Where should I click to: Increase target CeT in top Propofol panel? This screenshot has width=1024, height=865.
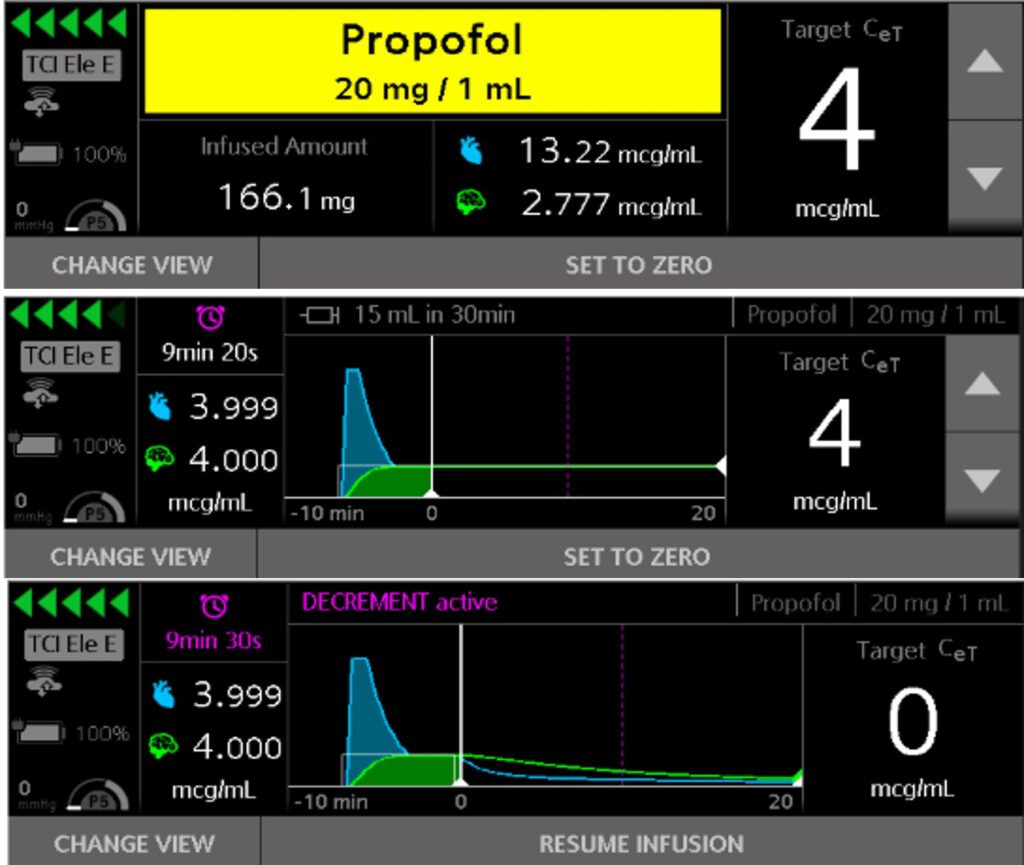point(985,62)
